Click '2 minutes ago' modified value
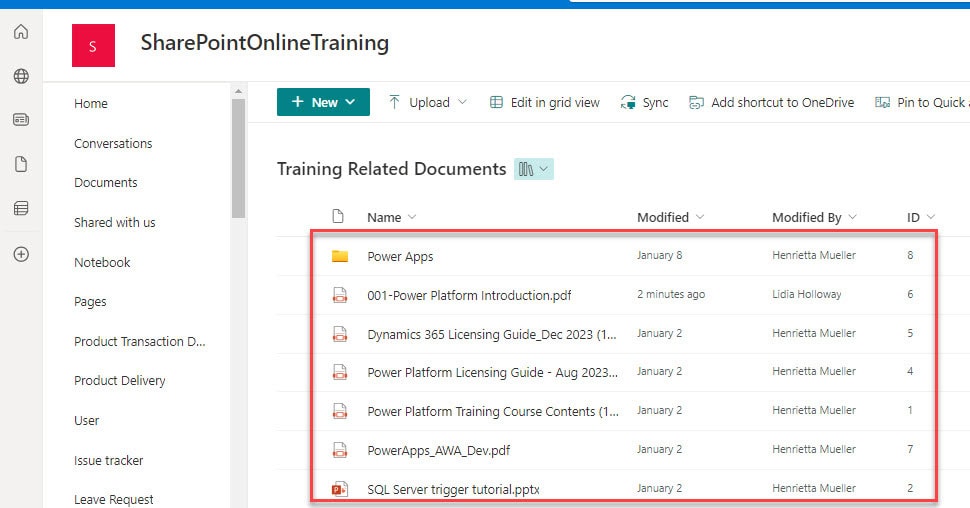970x508 pixels. coord(671,295)
